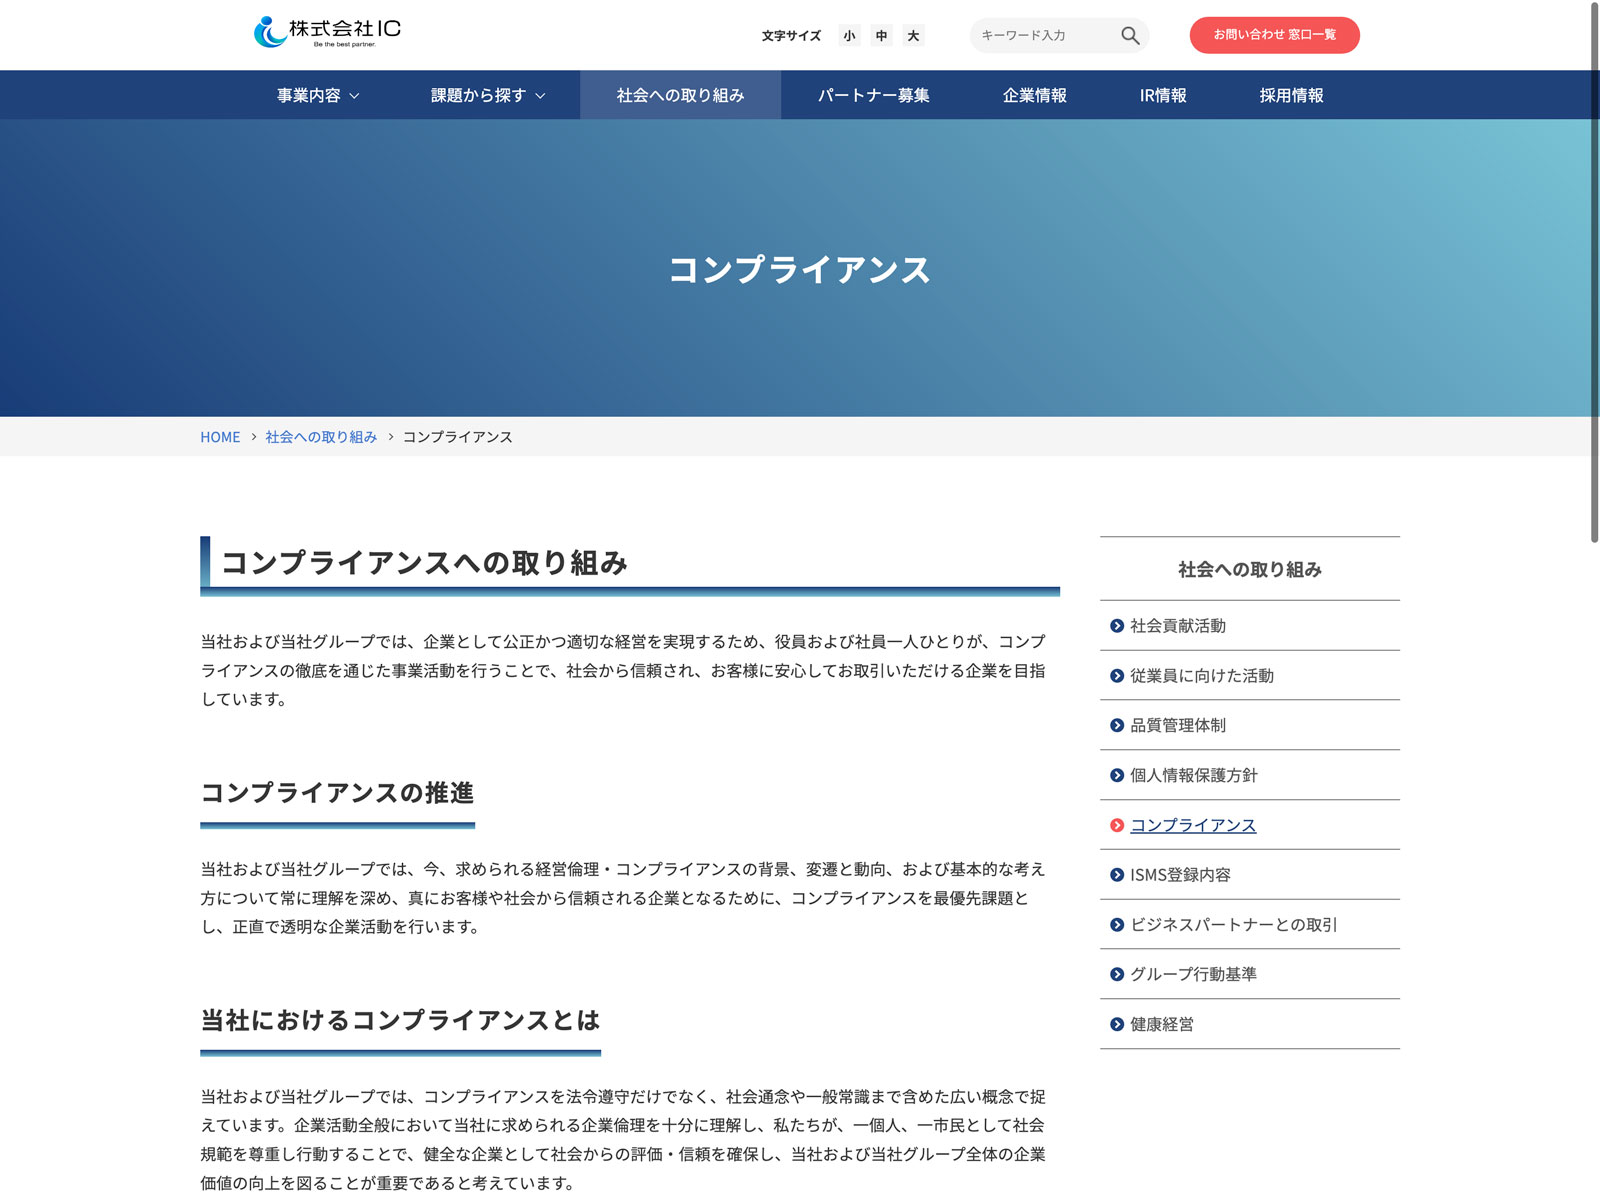This screenshot has height=1200, width=1600.
Task: Click the search magnifier icon
Action: click(1130, 35)
